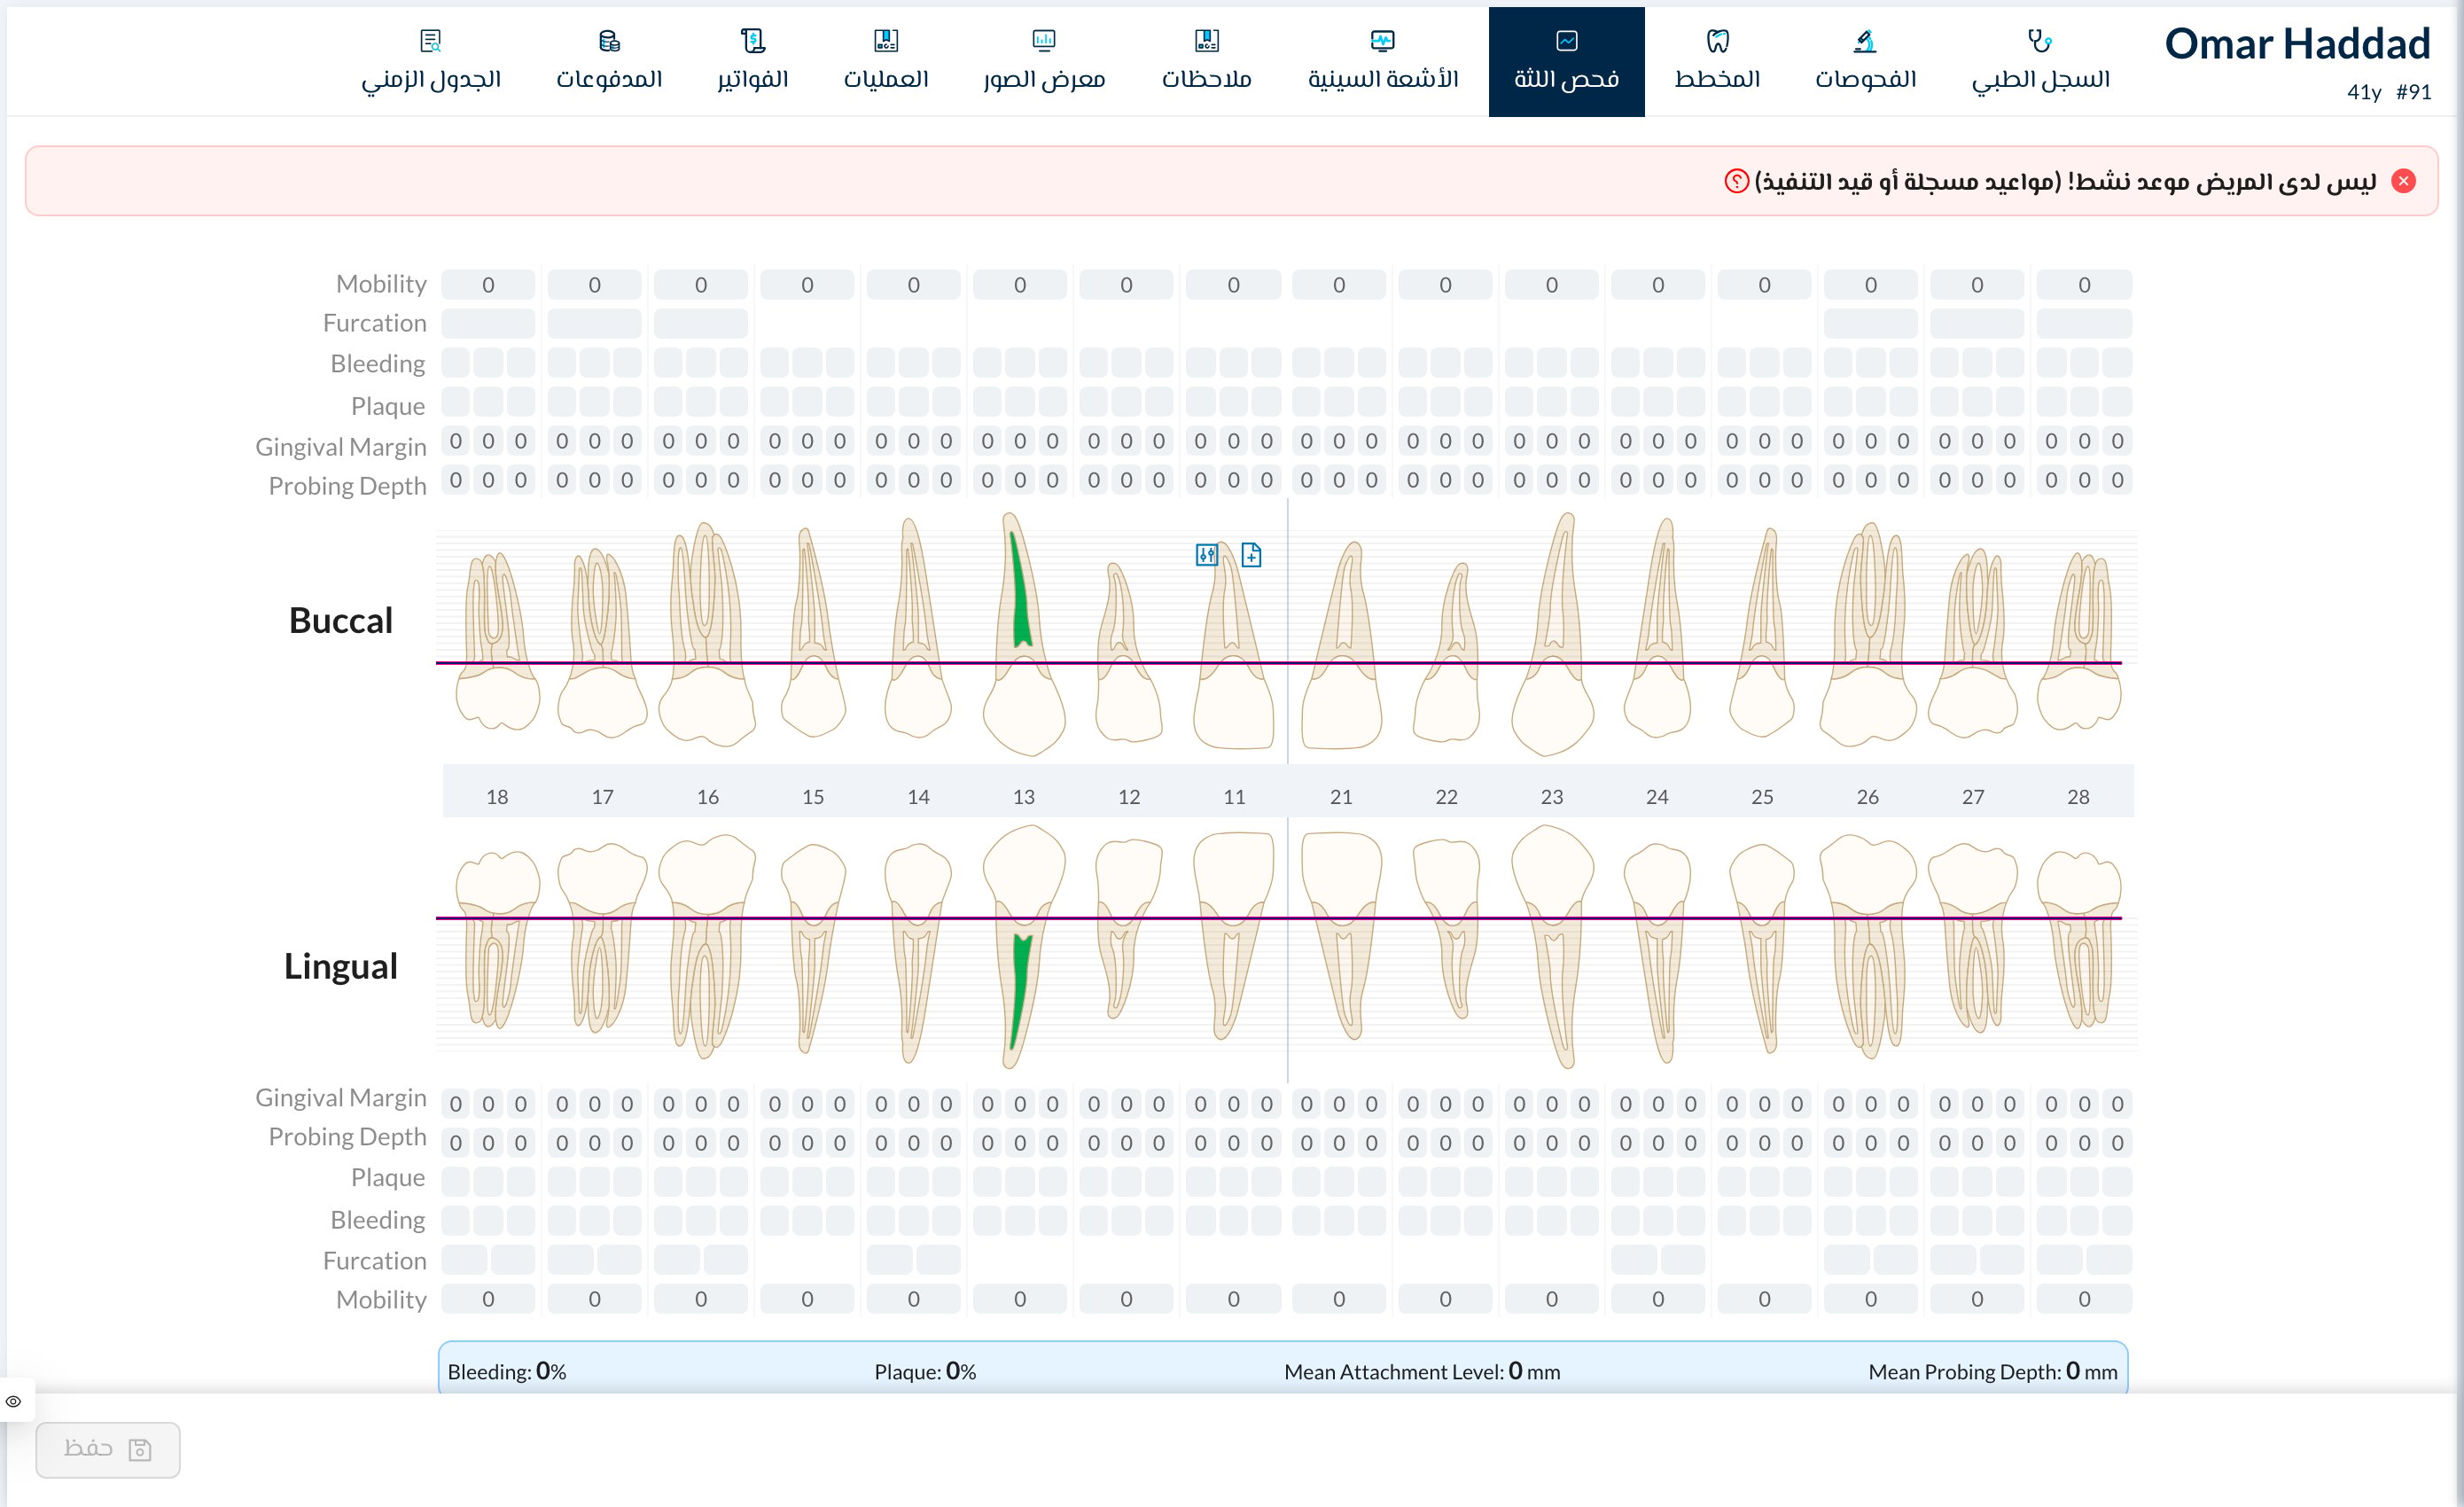Click the compare-chart icon above tooth 11
Screen dimensions: 2464x1507
click(x=1207, y=555)
